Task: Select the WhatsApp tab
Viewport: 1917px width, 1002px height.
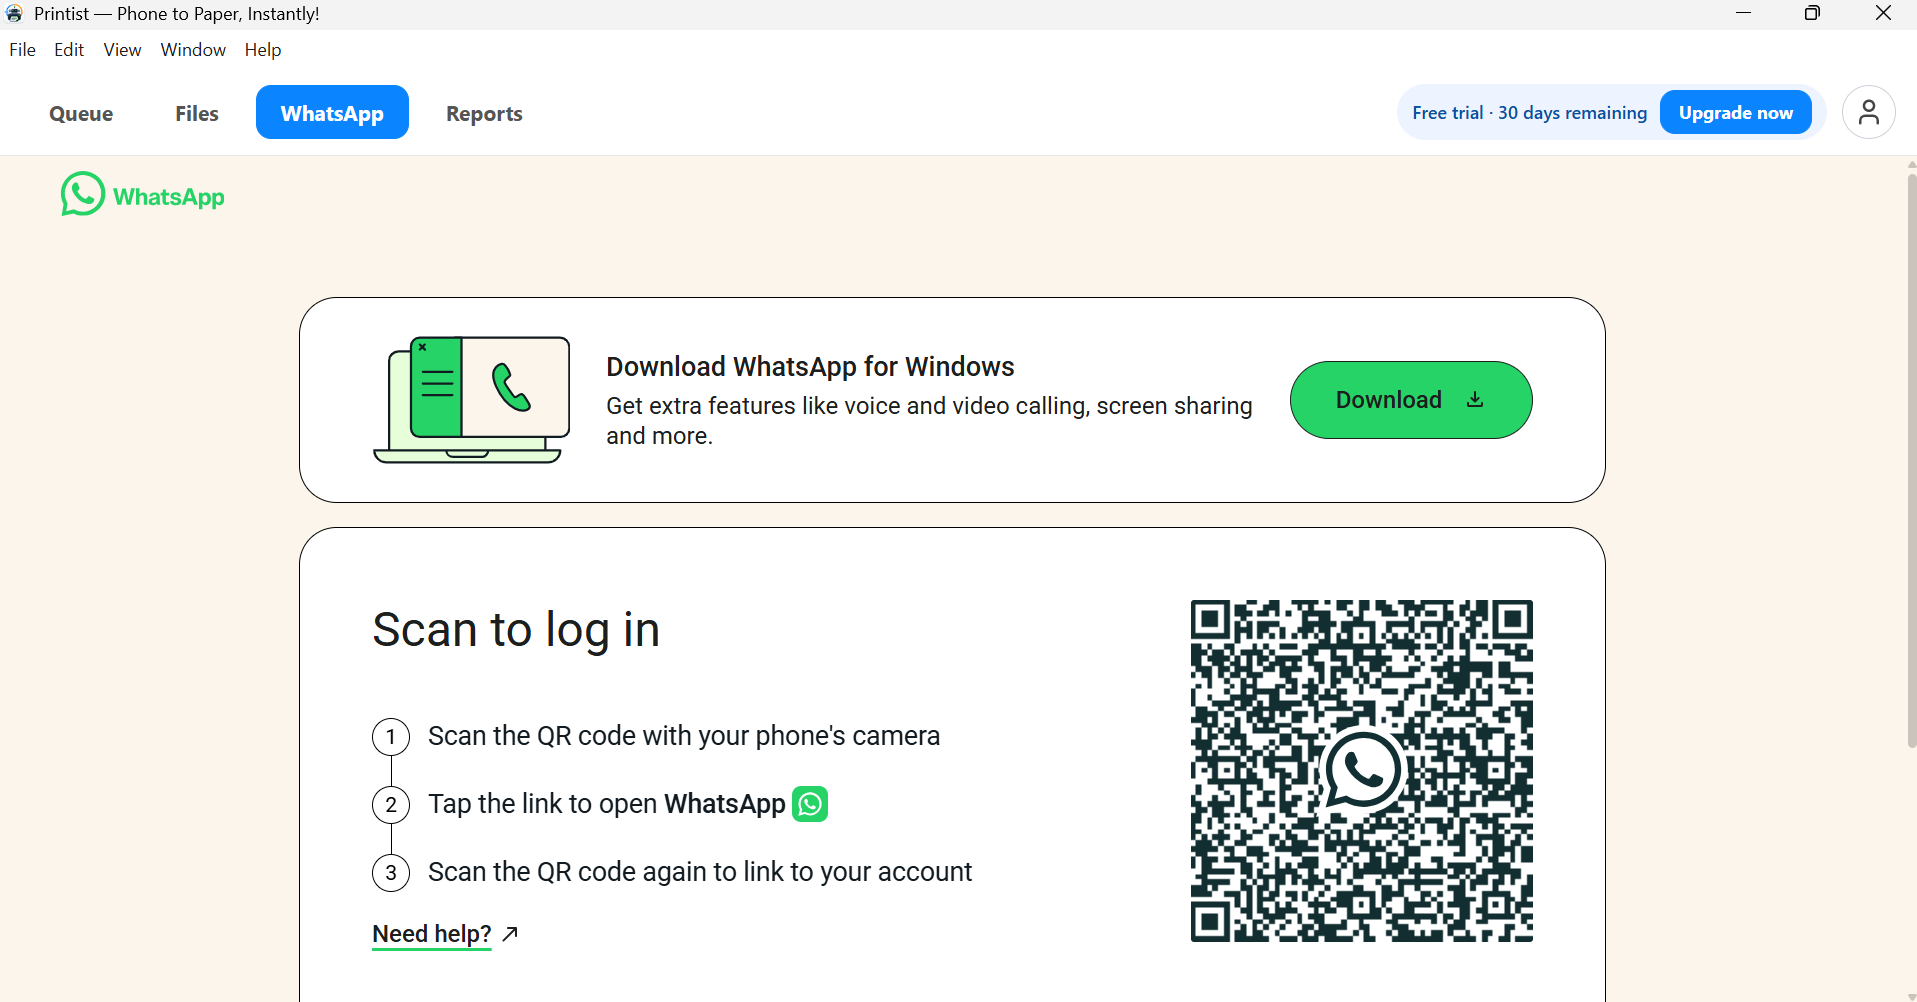Action: click(332, 112)
